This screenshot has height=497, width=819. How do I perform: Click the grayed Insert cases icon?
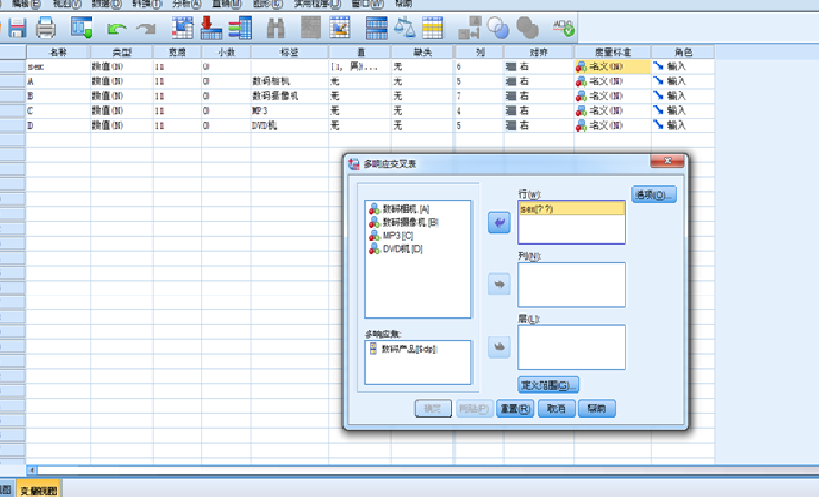tap(311, 28)
